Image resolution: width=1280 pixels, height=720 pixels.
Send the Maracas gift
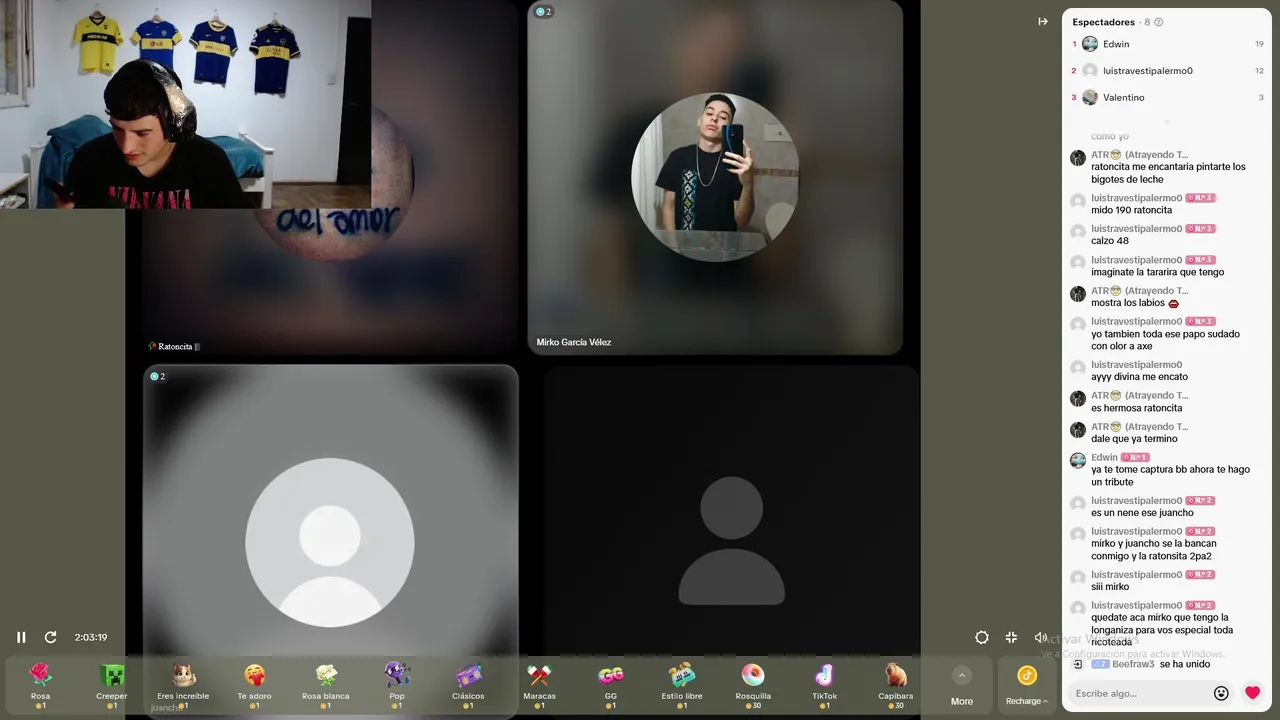[x=539, y=685]
